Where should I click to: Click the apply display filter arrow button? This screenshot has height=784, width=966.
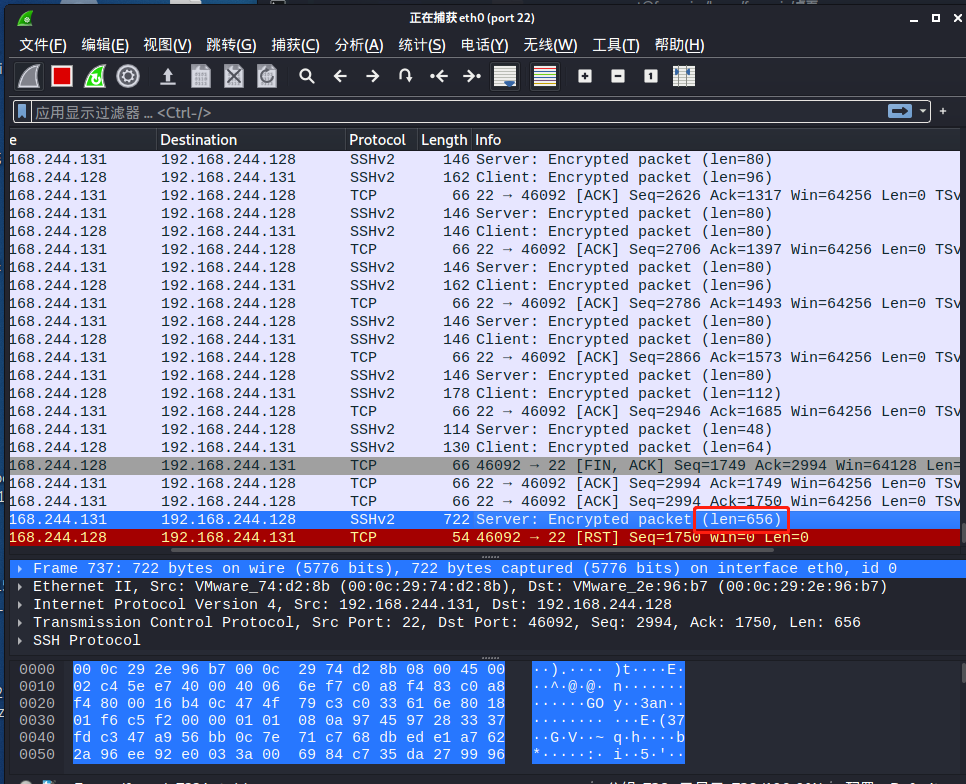pos(900,112)
